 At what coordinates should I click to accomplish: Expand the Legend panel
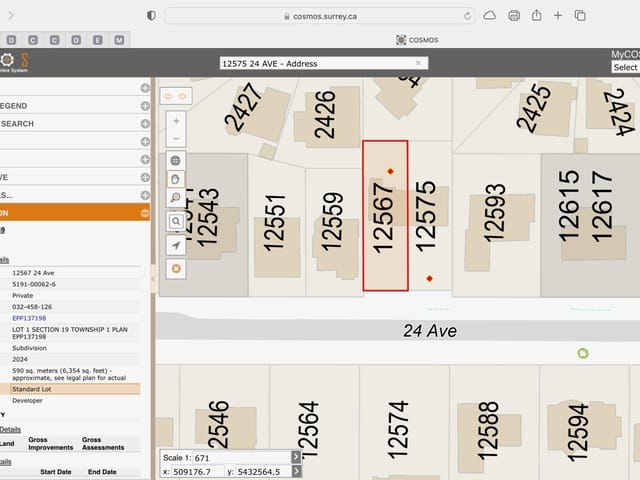pos(145,105)
